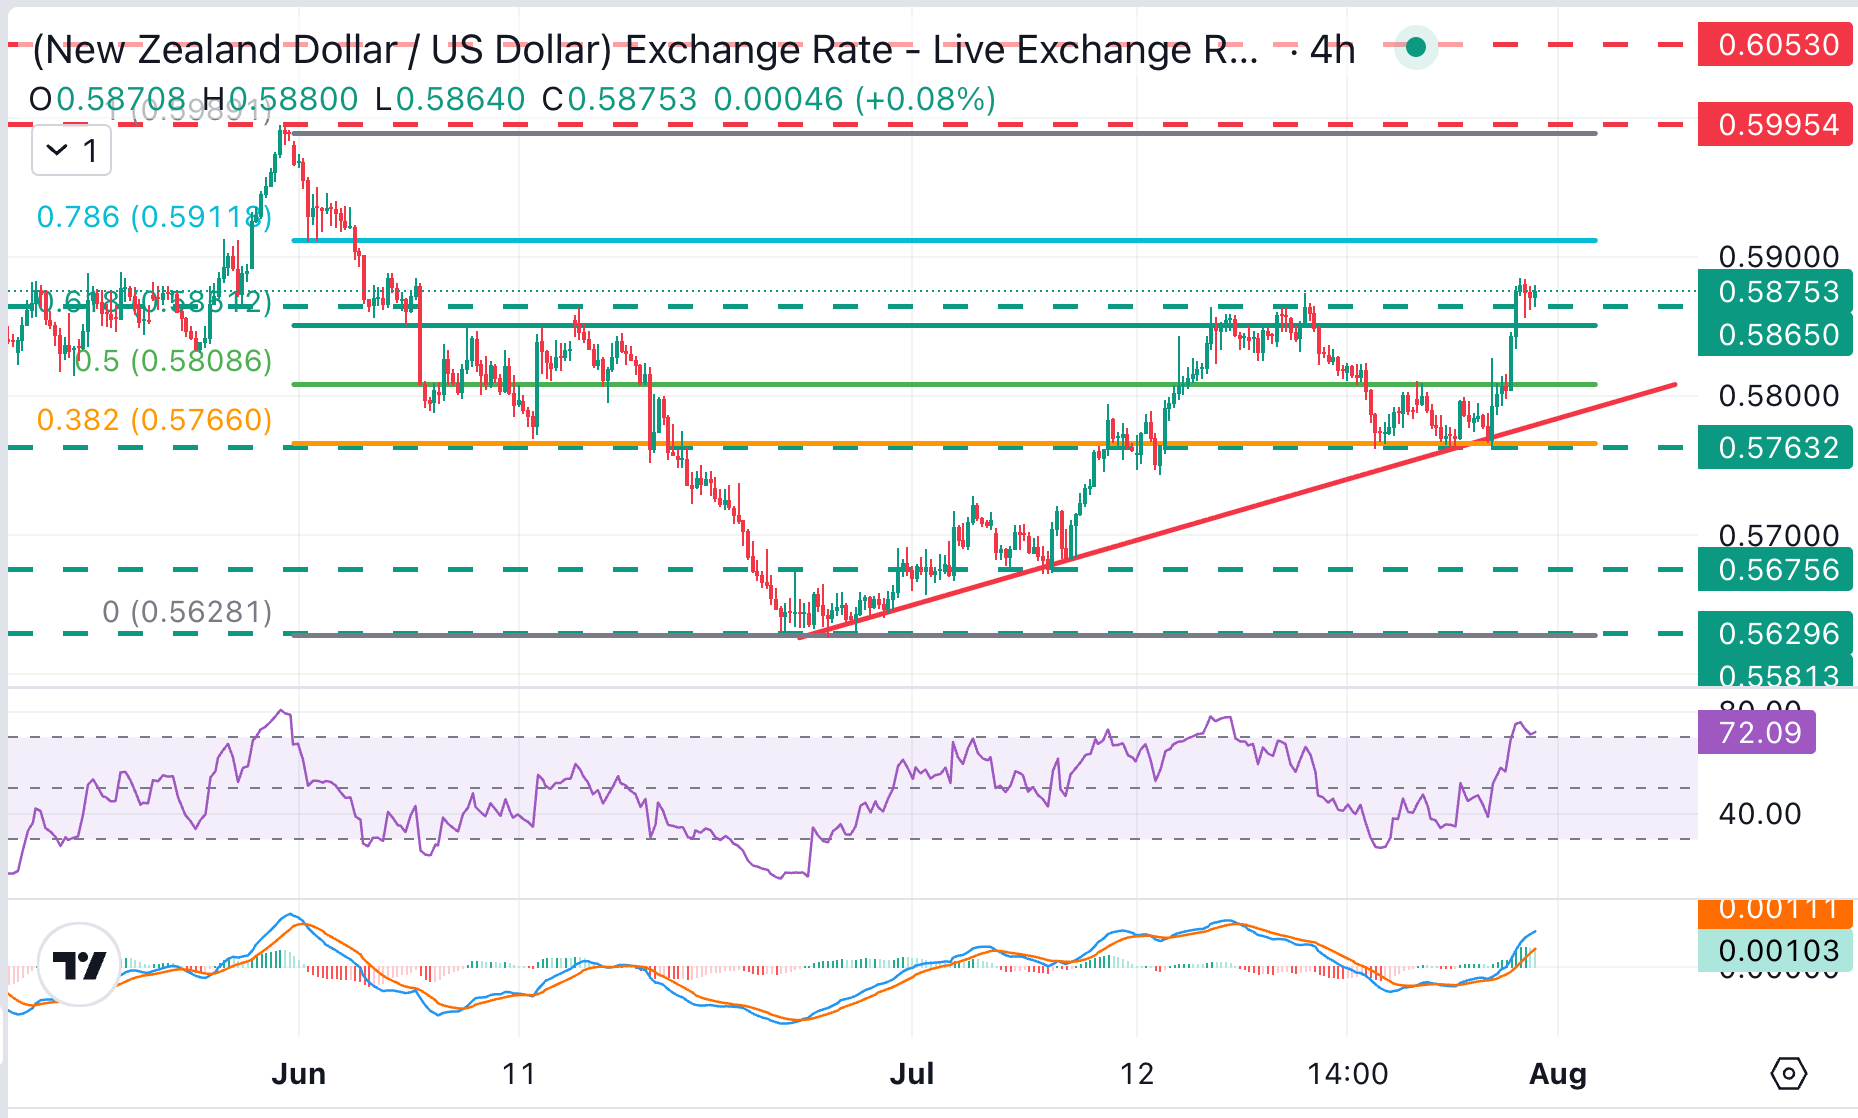Viewport: 1858px width, 1118px height.
Task: Select the 0.59954 red price label
Action: click(1775, 125)
